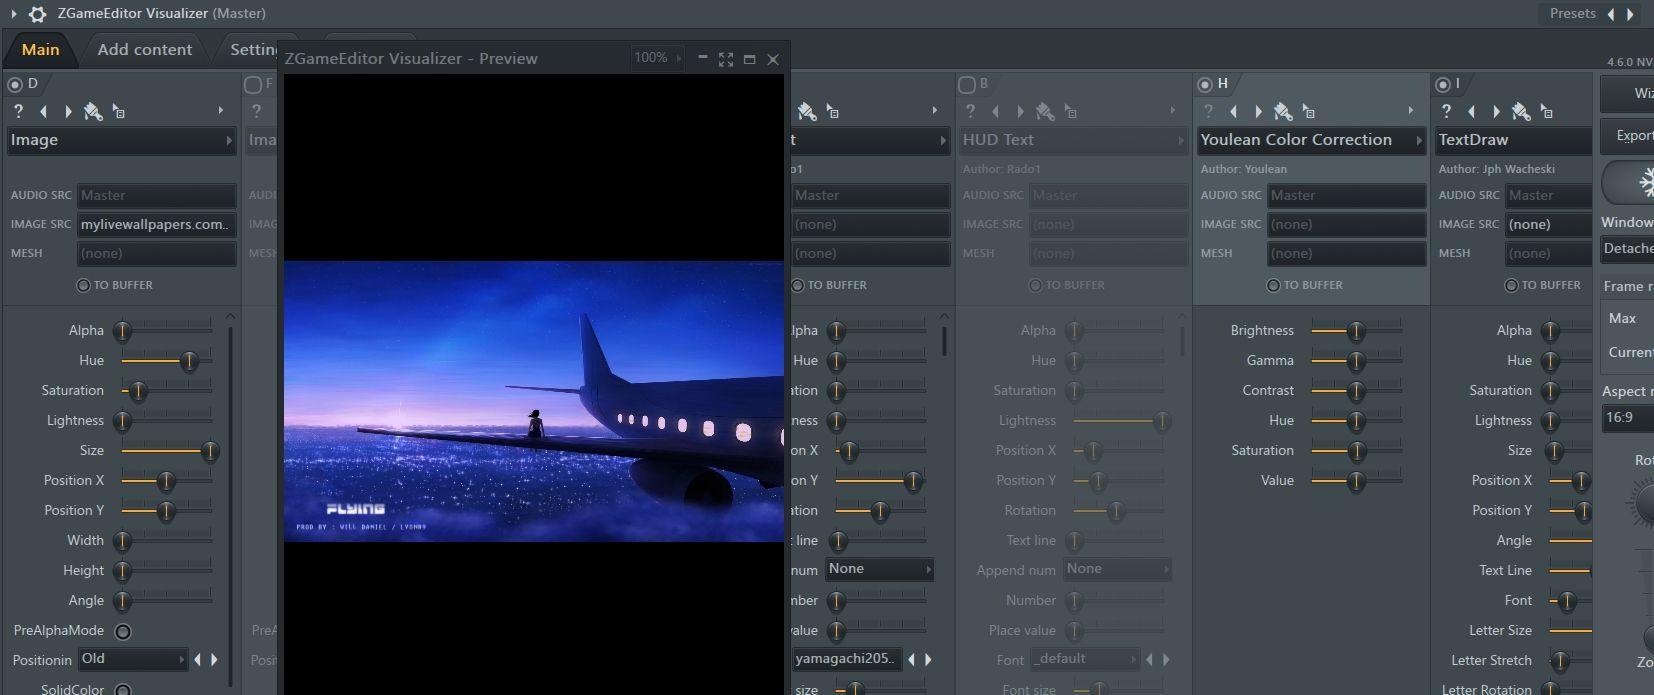The width and height of the screenshot is (1654, 695).
Task: Select the next plugin preset
Action: (1631, 14)
